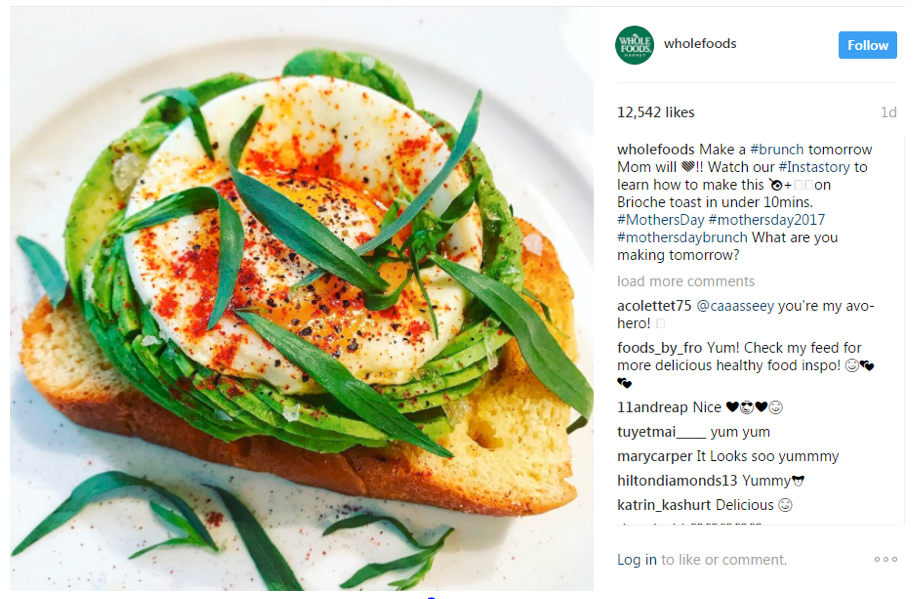Image resolution: width=924 pixels, height=599 pixels.
Task: Open the three-dot more options menu
Action: pyautogui.click(x=885, y=560)
